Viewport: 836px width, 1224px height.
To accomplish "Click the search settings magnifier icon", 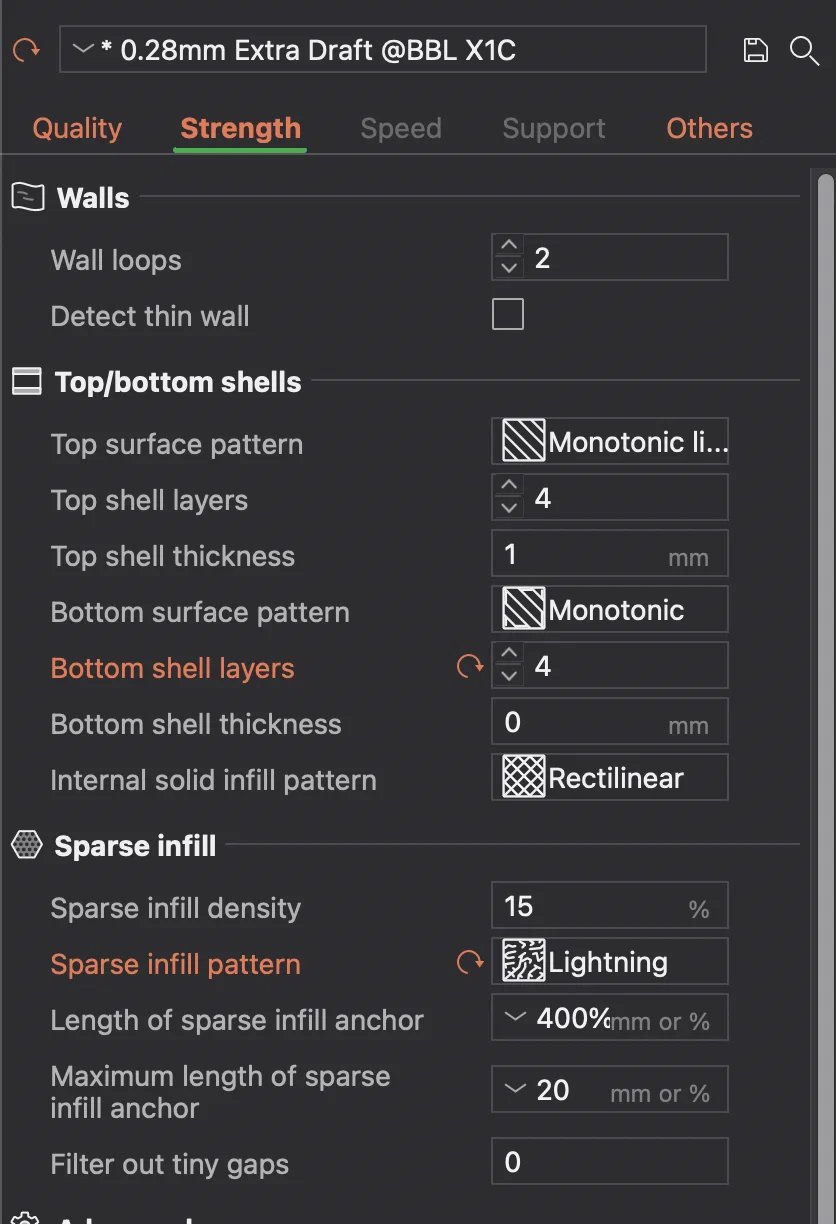I will click(804, 50).
